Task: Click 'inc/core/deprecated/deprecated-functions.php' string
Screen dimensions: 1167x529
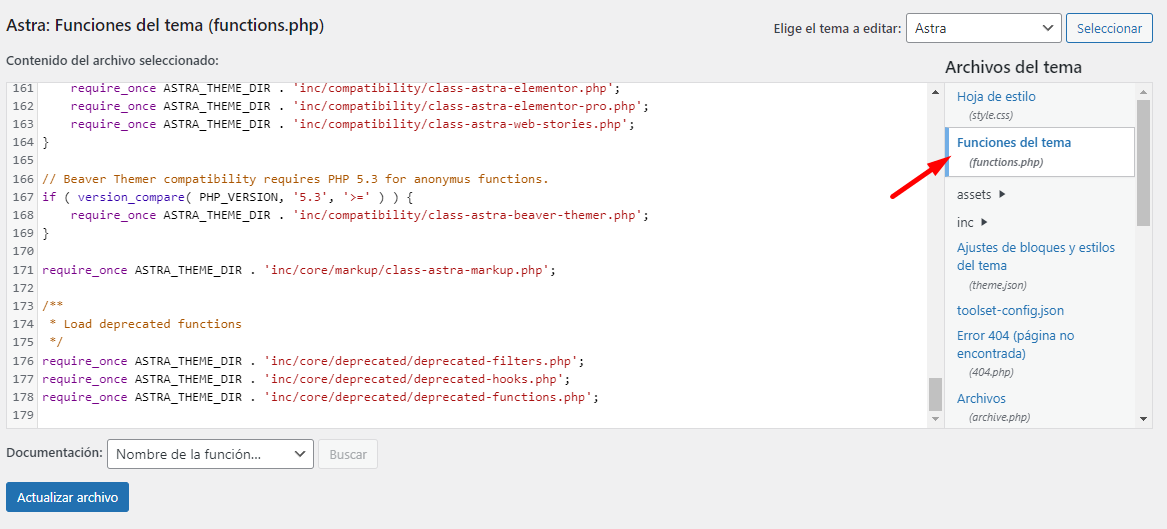Action: click(430, 397)
